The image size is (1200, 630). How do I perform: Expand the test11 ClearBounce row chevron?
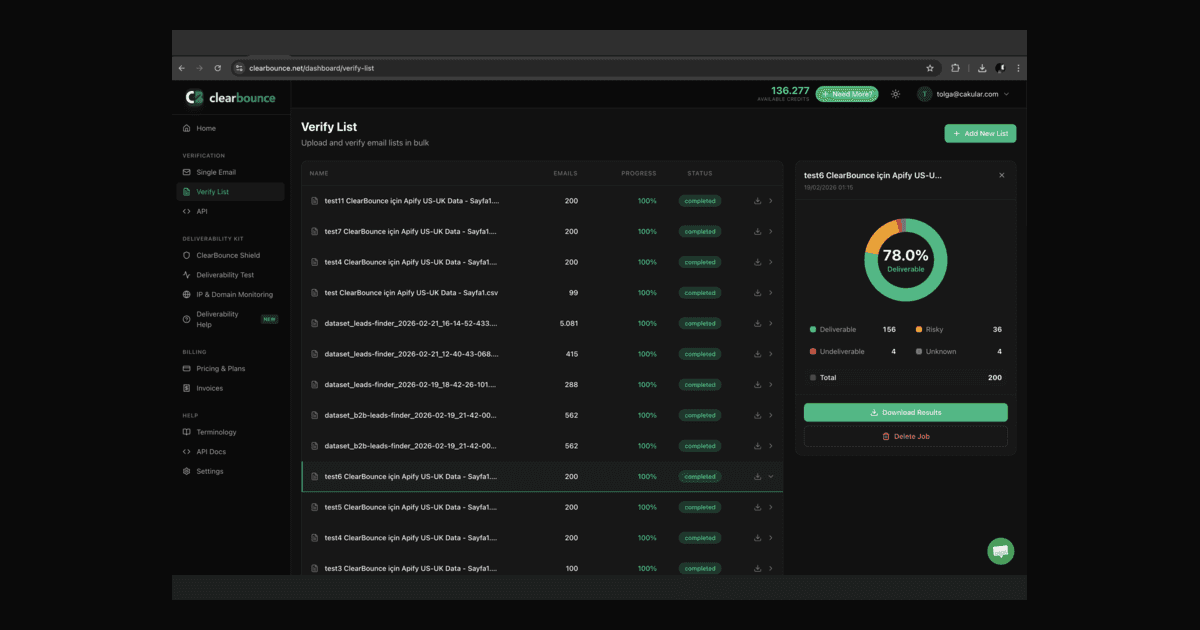[771, 201]
